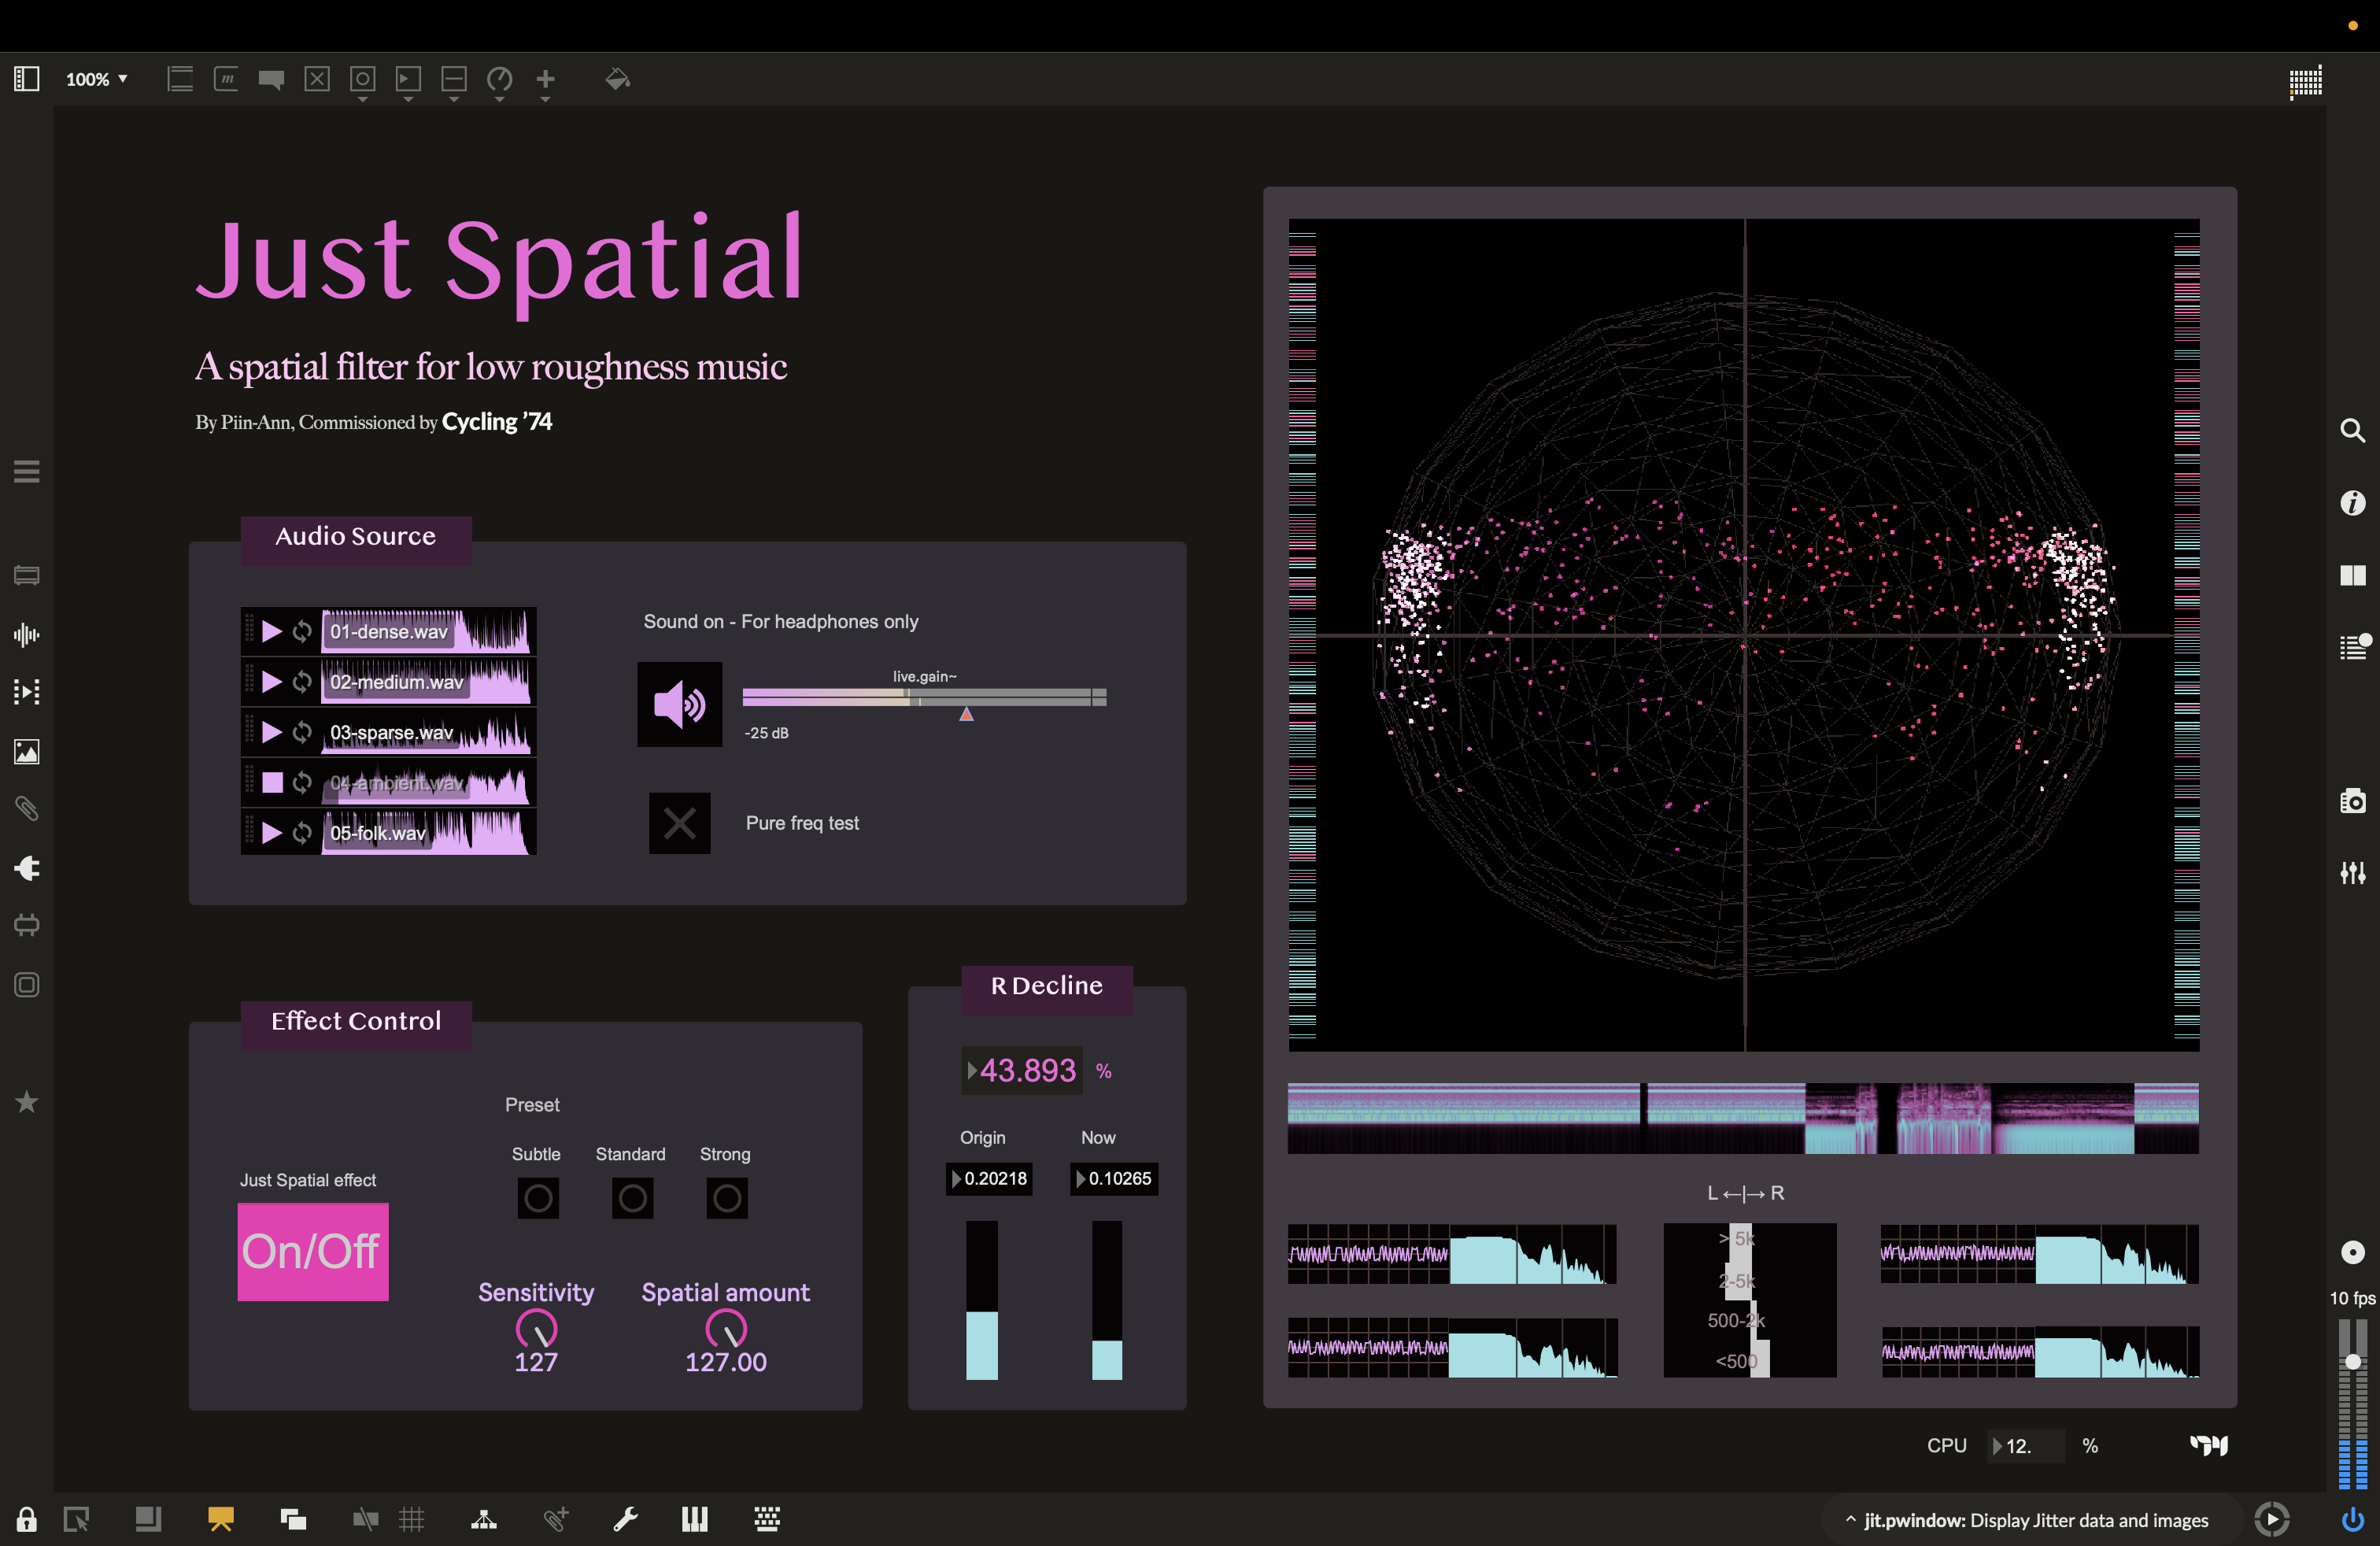
Task: Play the 05-folk.wav file
Action: (271, 833)
